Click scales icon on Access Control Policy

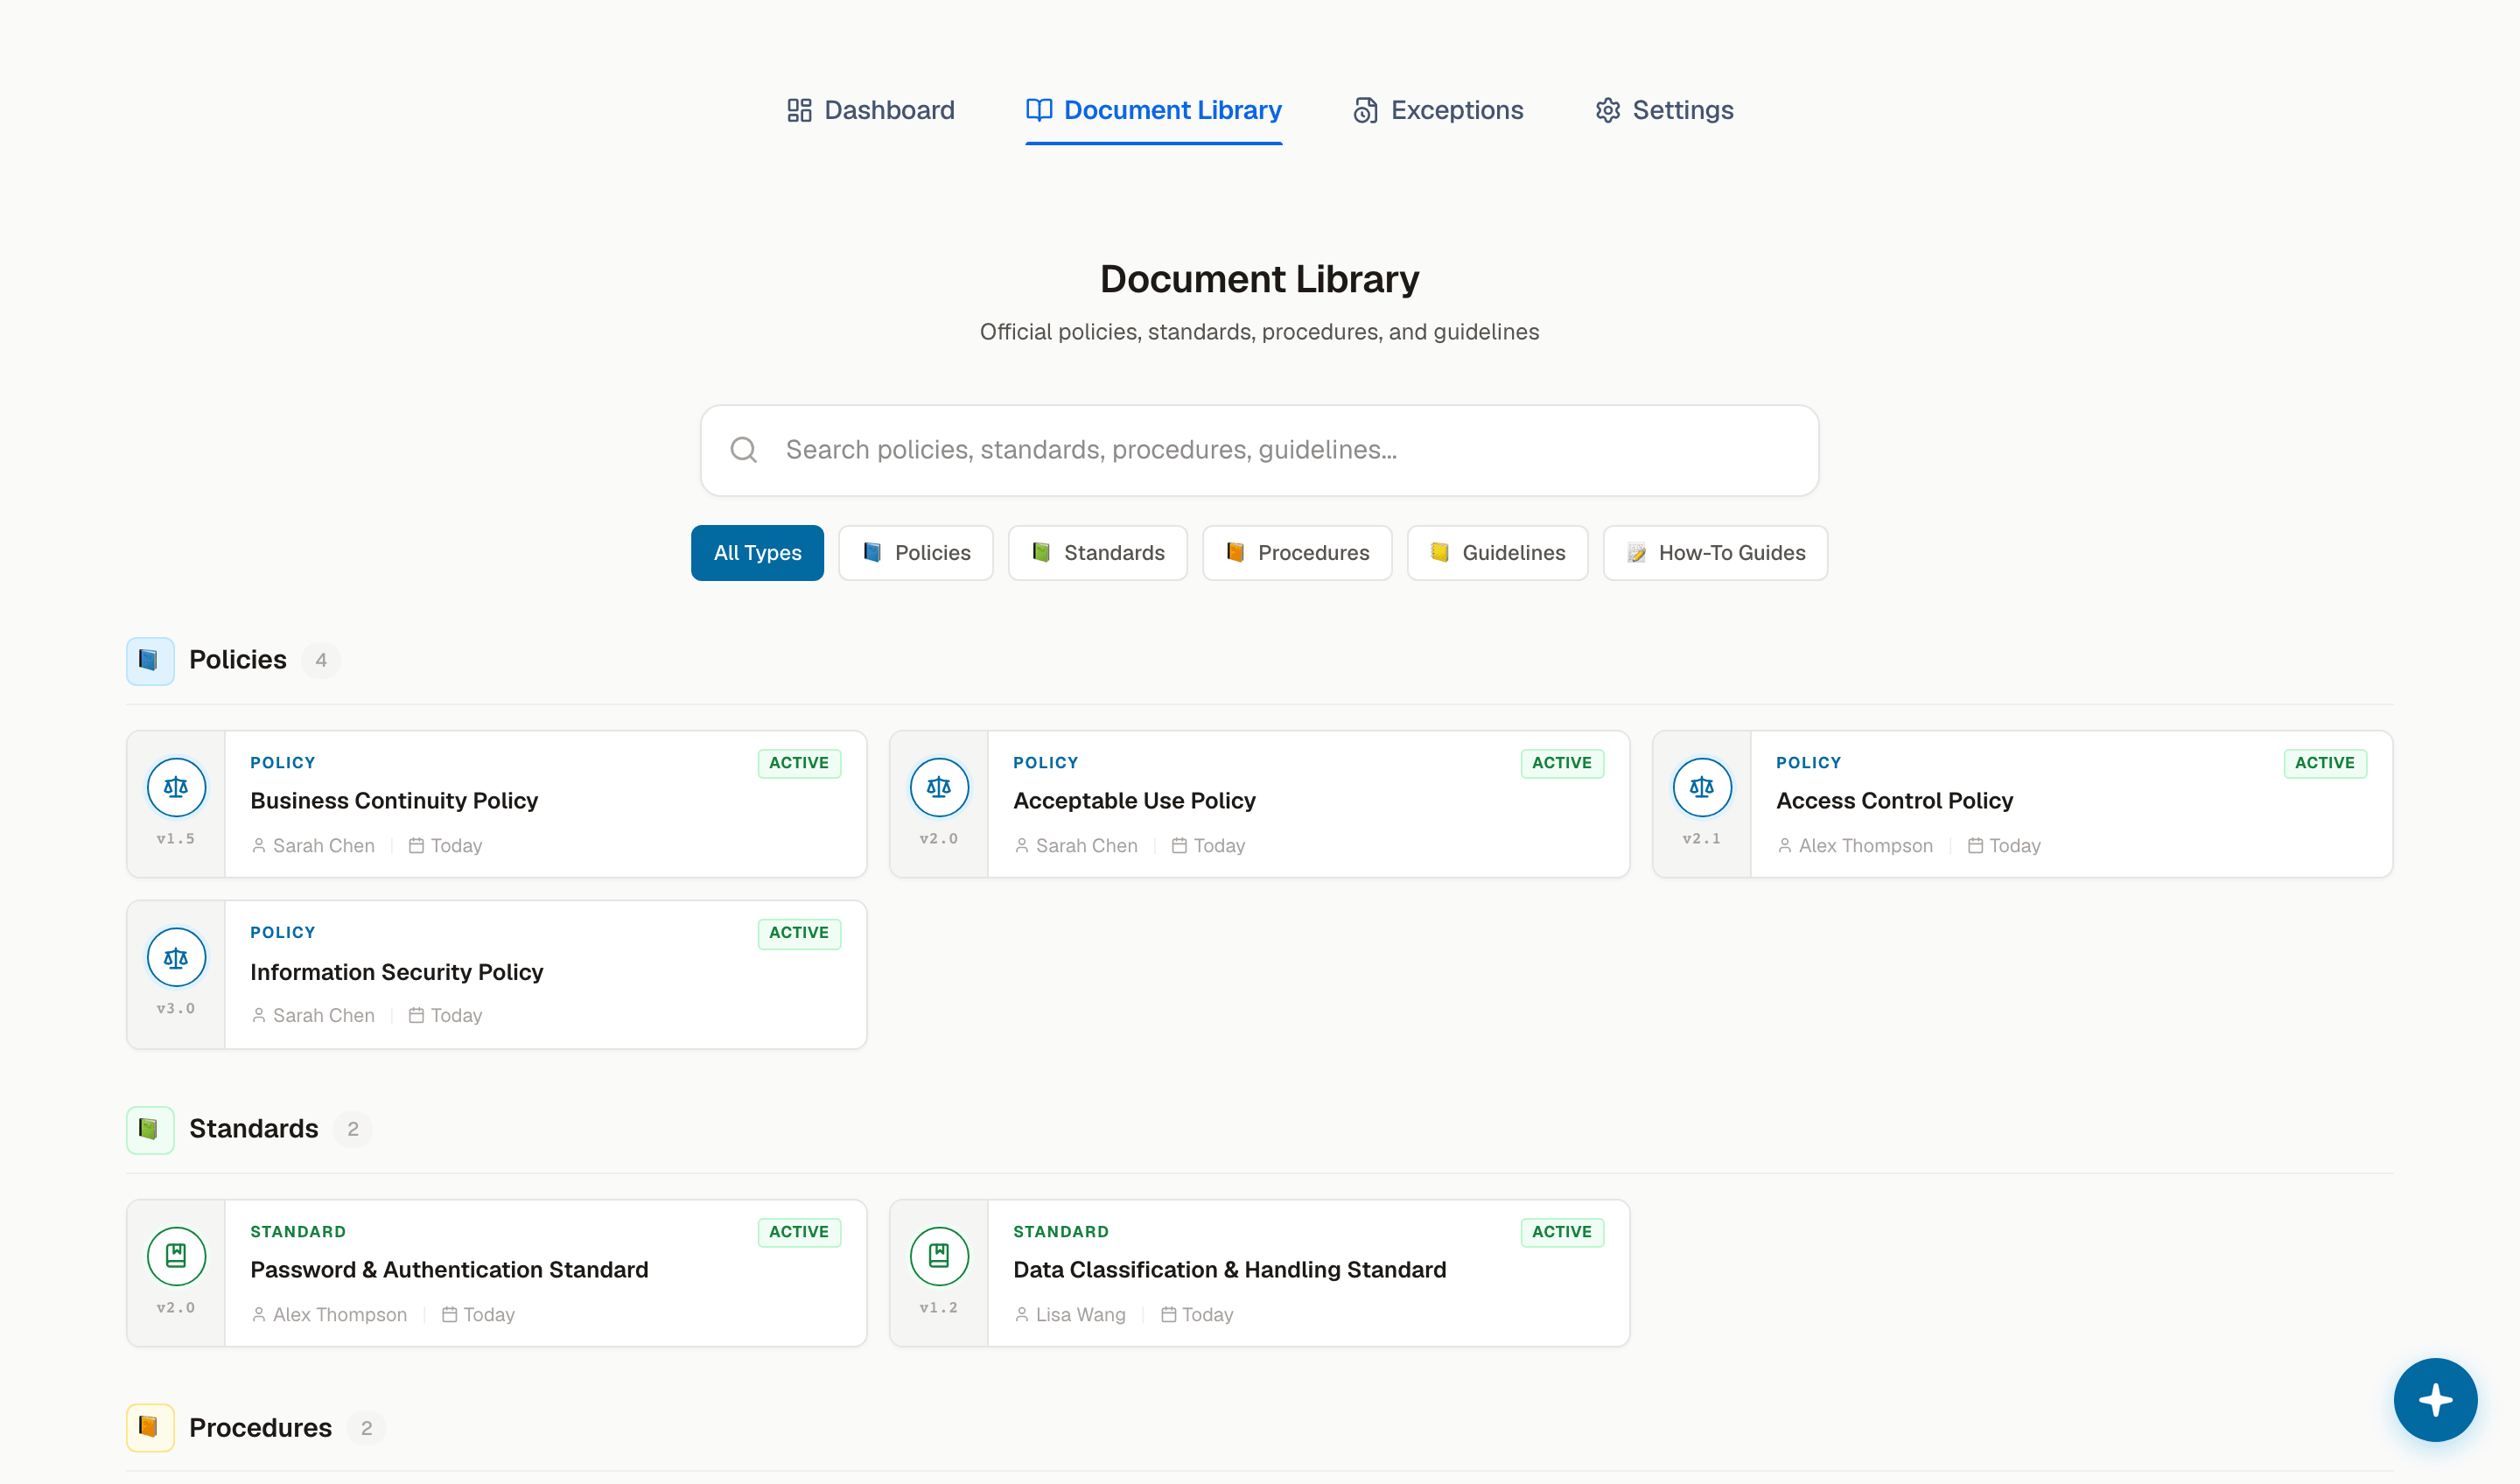(1702, 788)
